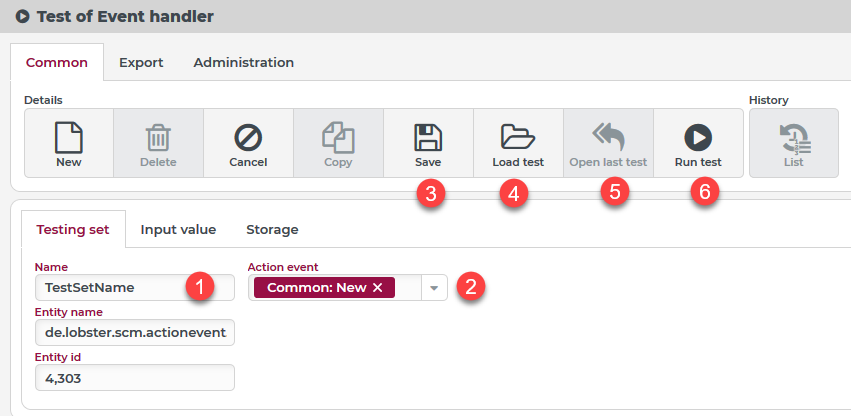
Task: Open the Storage tab
Action: click(272, 230)
